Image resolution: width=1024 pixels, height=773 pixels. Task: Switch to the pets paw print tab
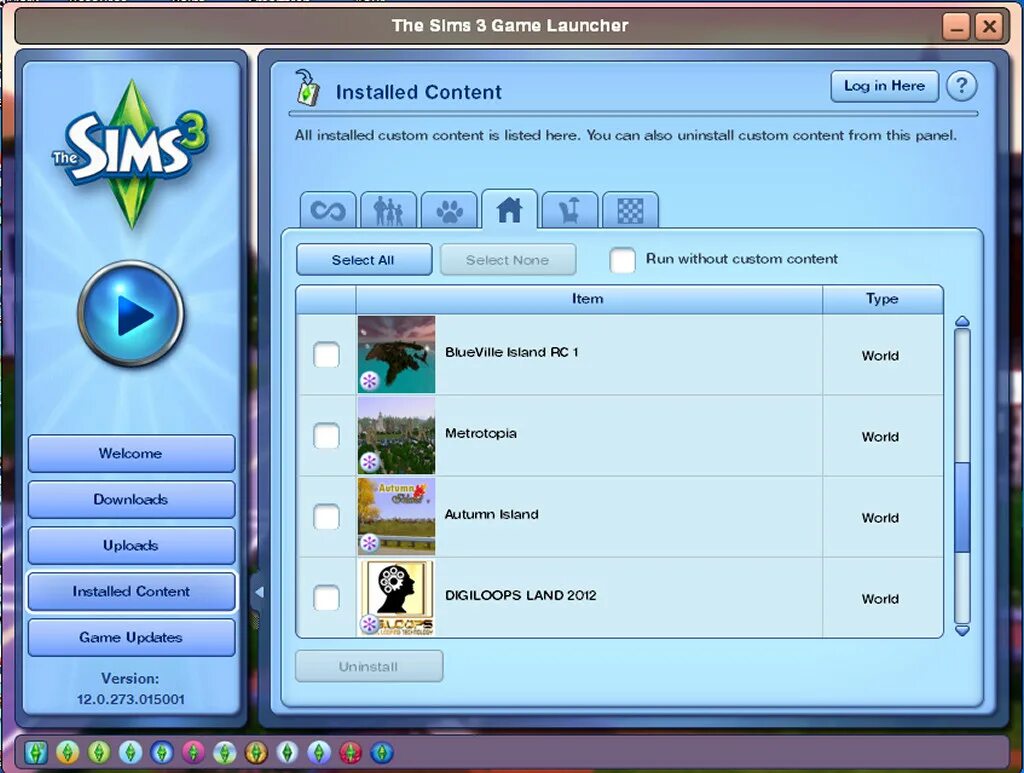click(x=449, y=210)
